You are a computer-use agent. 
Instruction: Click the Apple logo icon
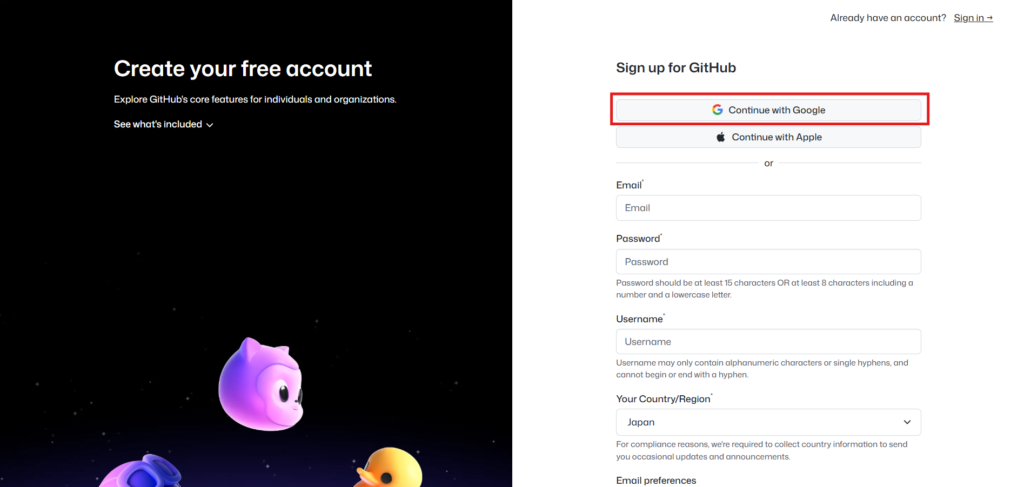721,137
